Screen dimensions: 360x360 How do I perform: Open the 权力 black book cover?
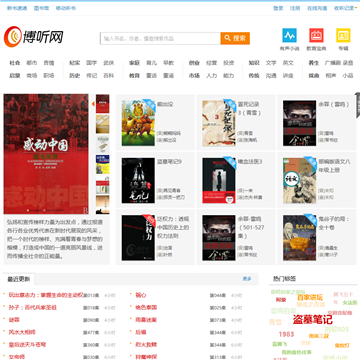(138, 238)
